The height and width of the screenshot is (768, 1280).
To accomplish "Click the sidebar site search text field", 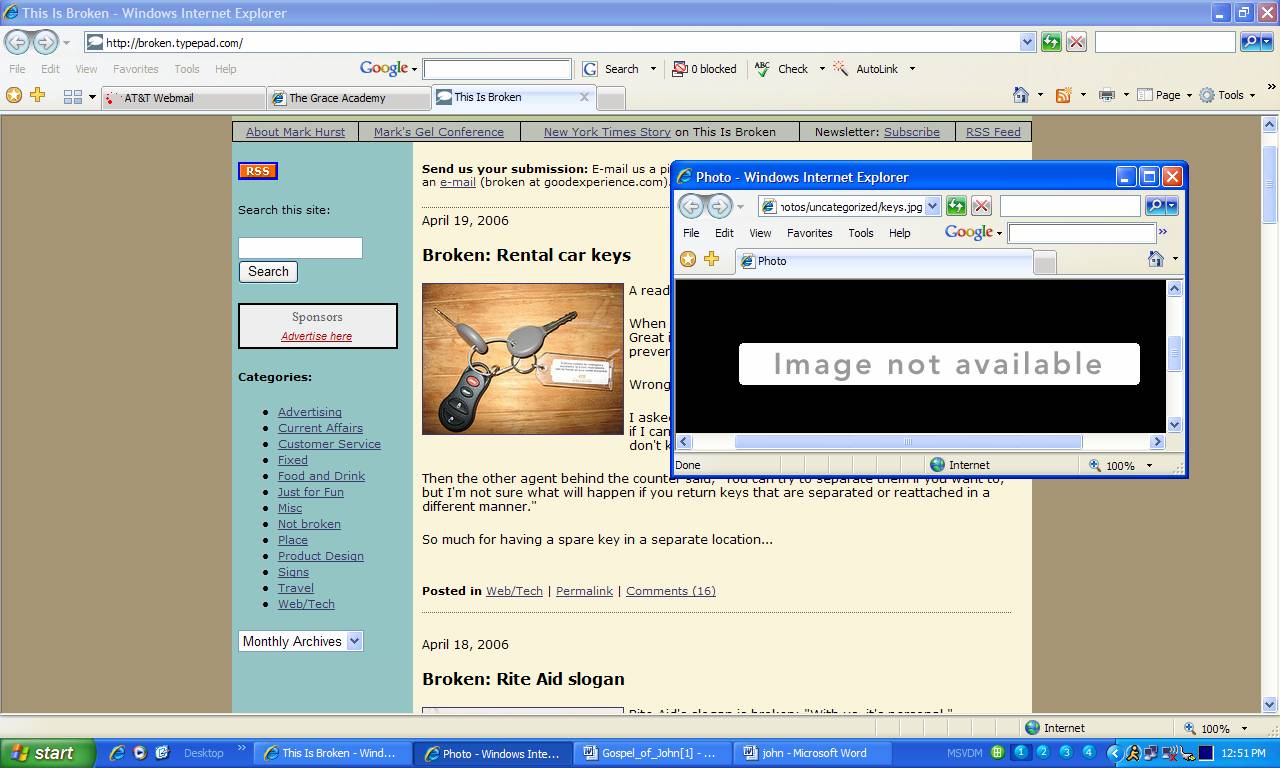I will coord(300,248).
